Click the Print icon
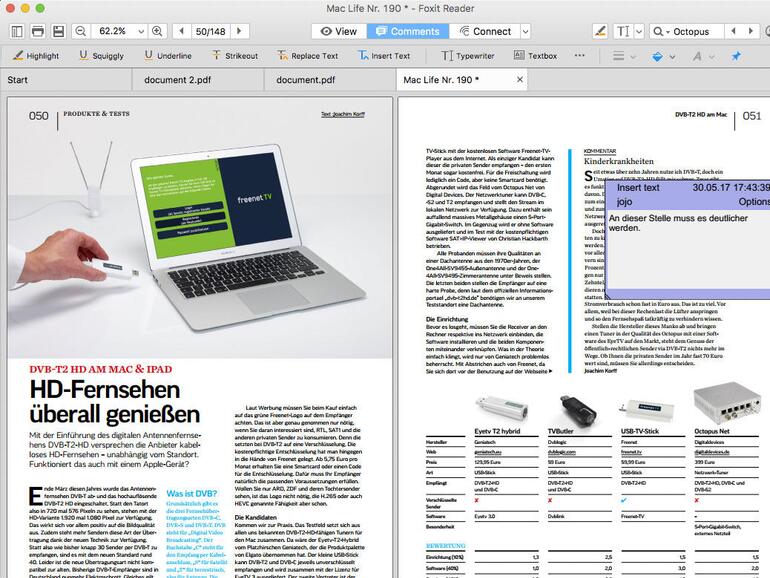The image size is (770, 578). click(x=37, y=31)
